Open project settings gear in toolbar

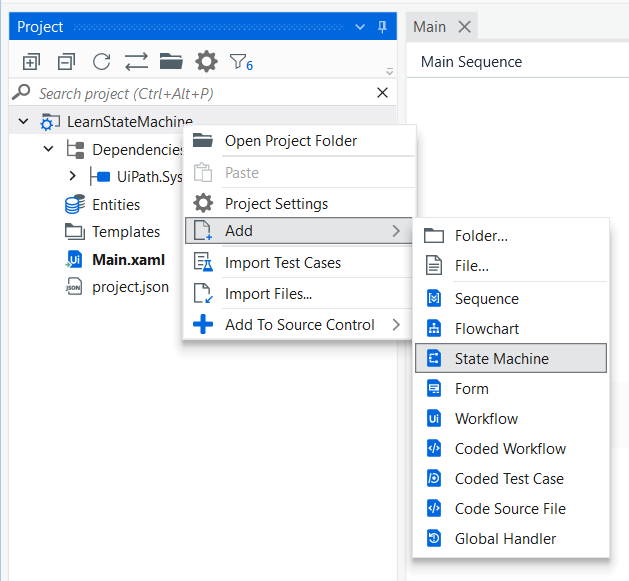click(x=206, y=62)
